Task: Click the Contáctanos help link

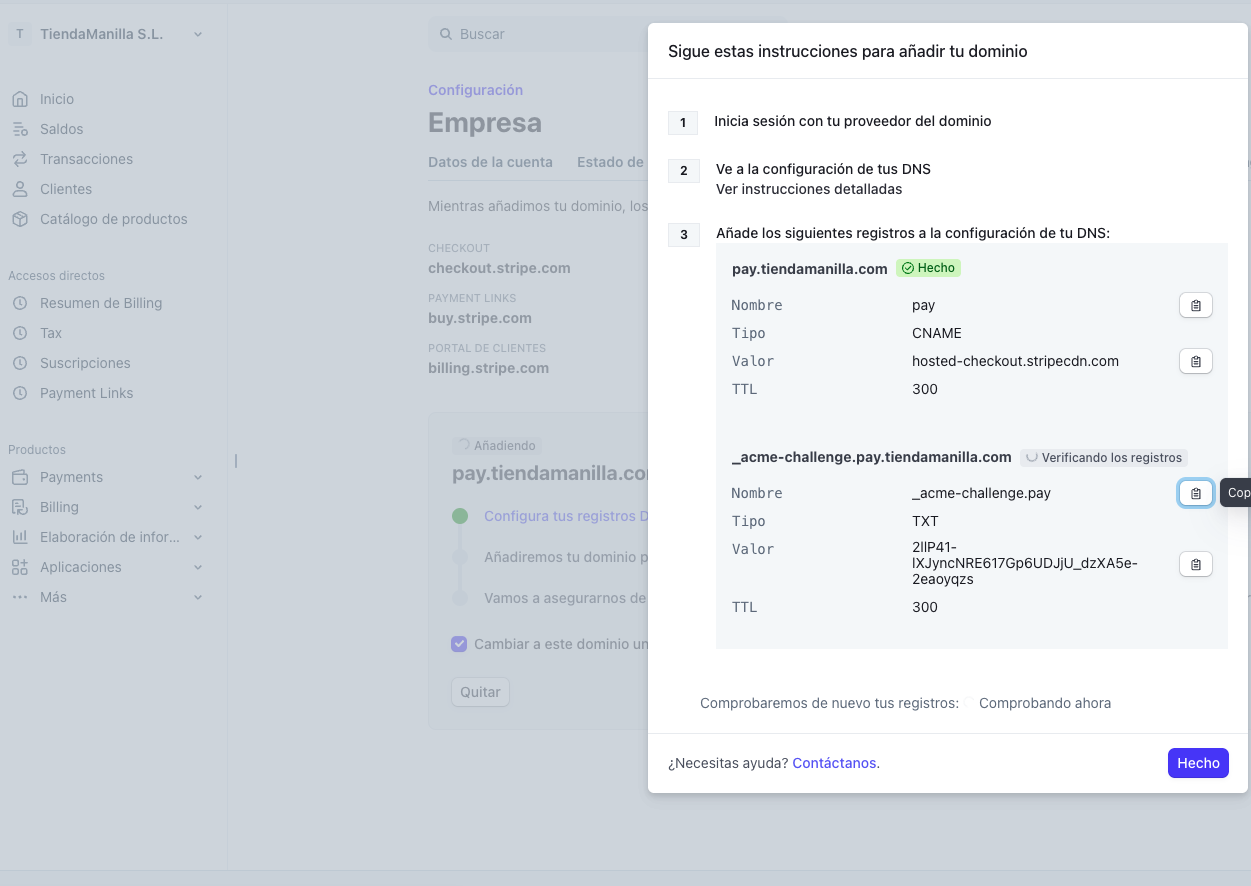Action: (836, 763)
